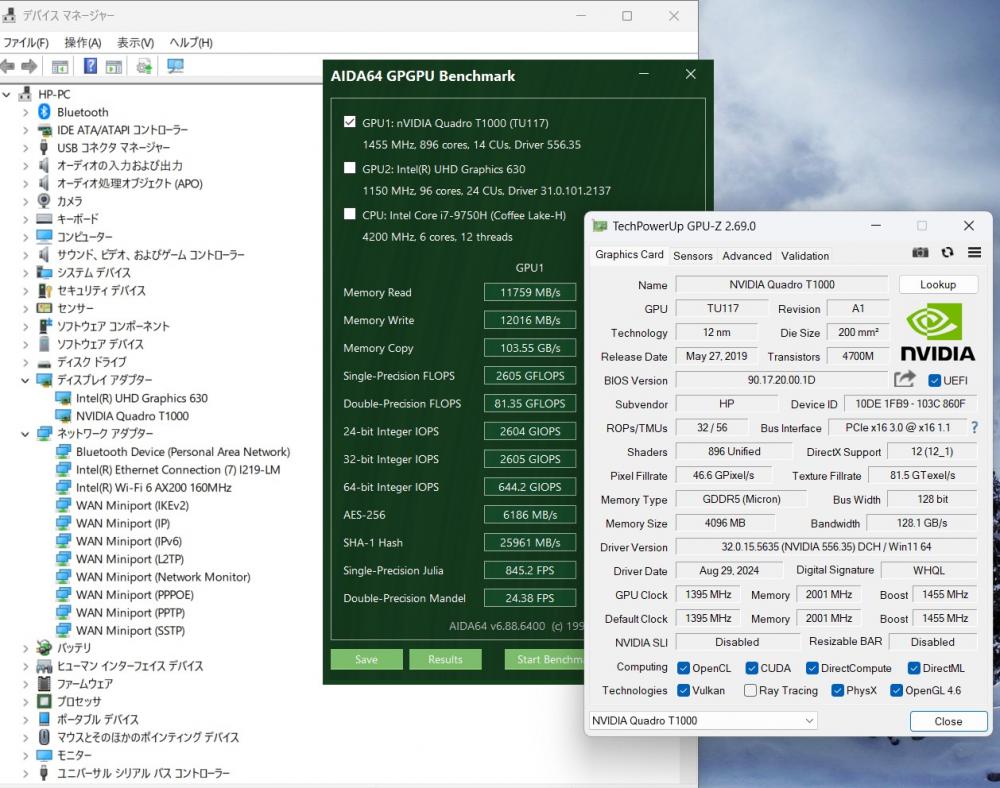Click the GPU-Z screenshot camera icon
Viewport: 1000px width, 788px height.
(920, 254)
